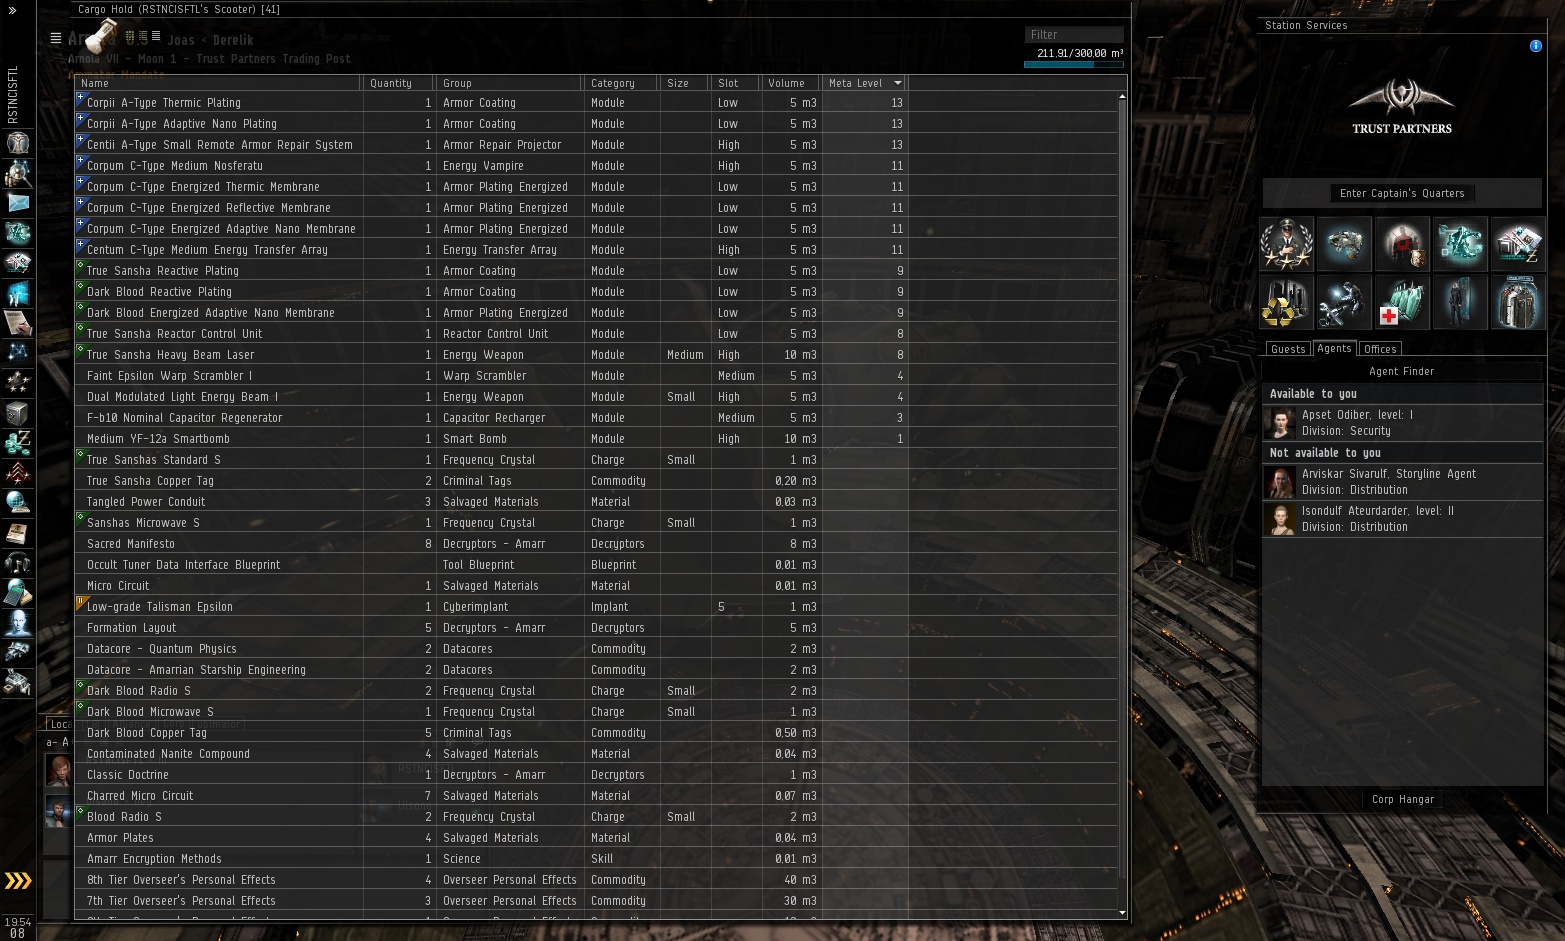
Task: Select Sacred Manifesto decryptor row
Action: (596, 543)
